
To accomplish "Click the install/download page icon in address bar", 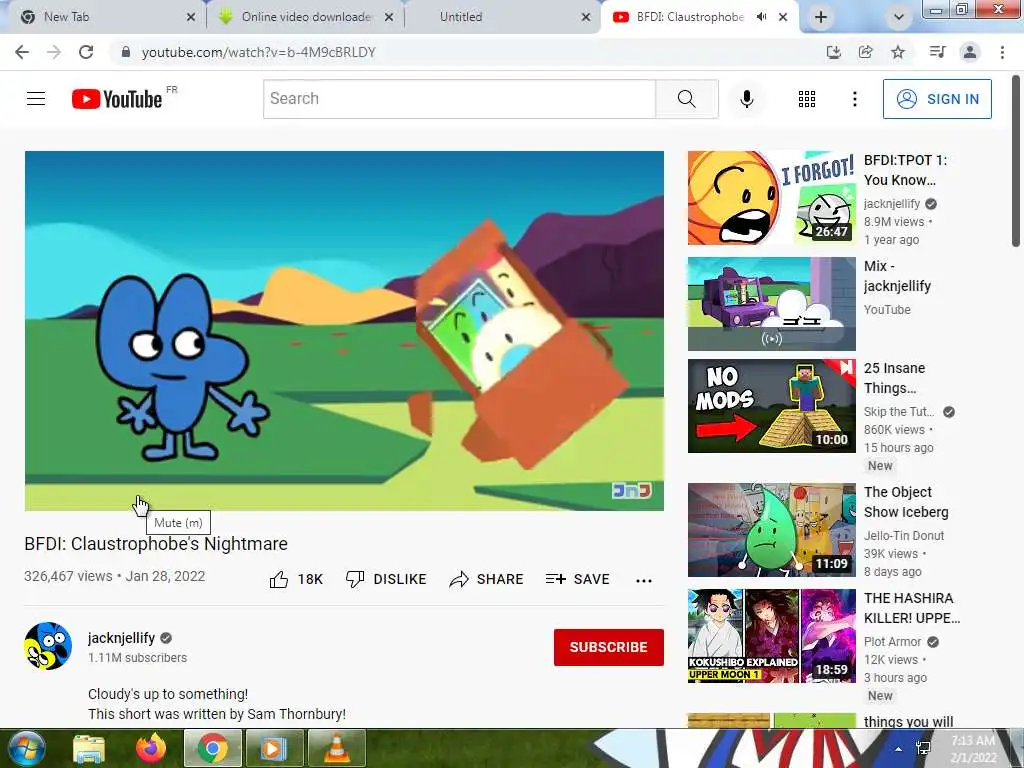I will tap(833, 52).
